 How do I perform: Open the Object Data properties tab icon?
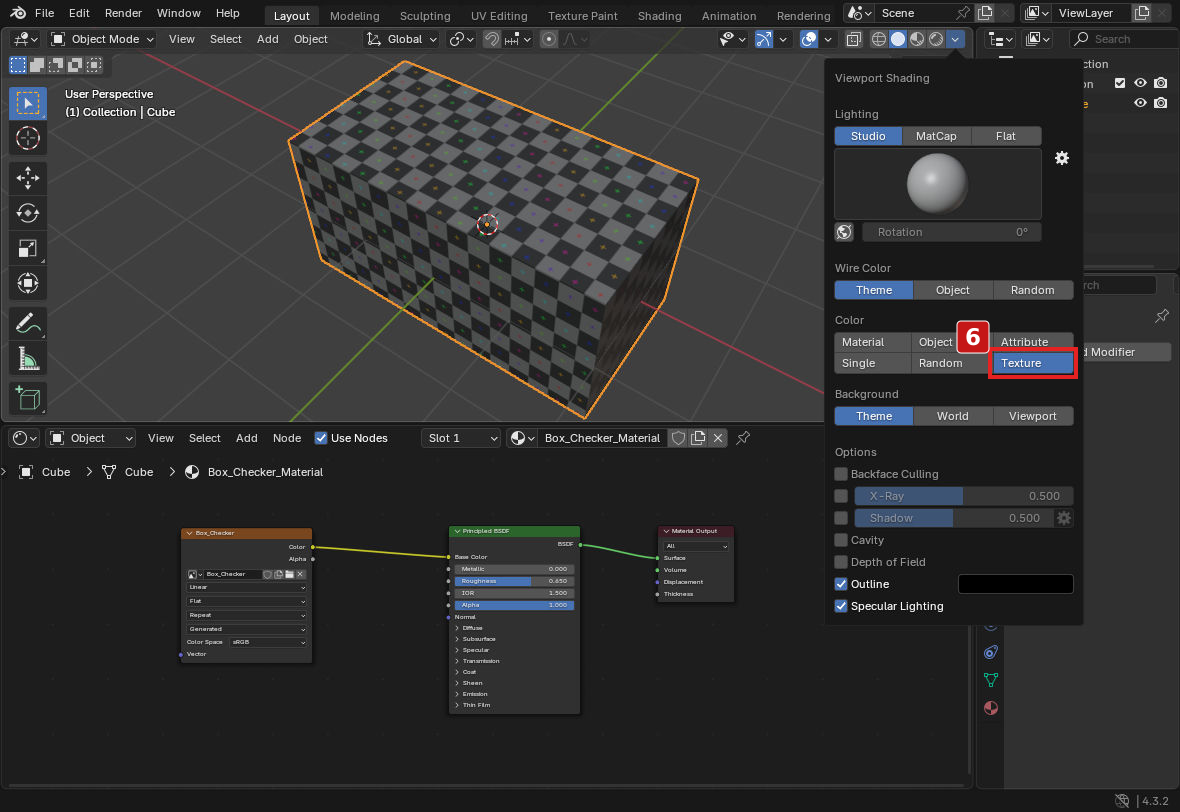click(991, 680)
